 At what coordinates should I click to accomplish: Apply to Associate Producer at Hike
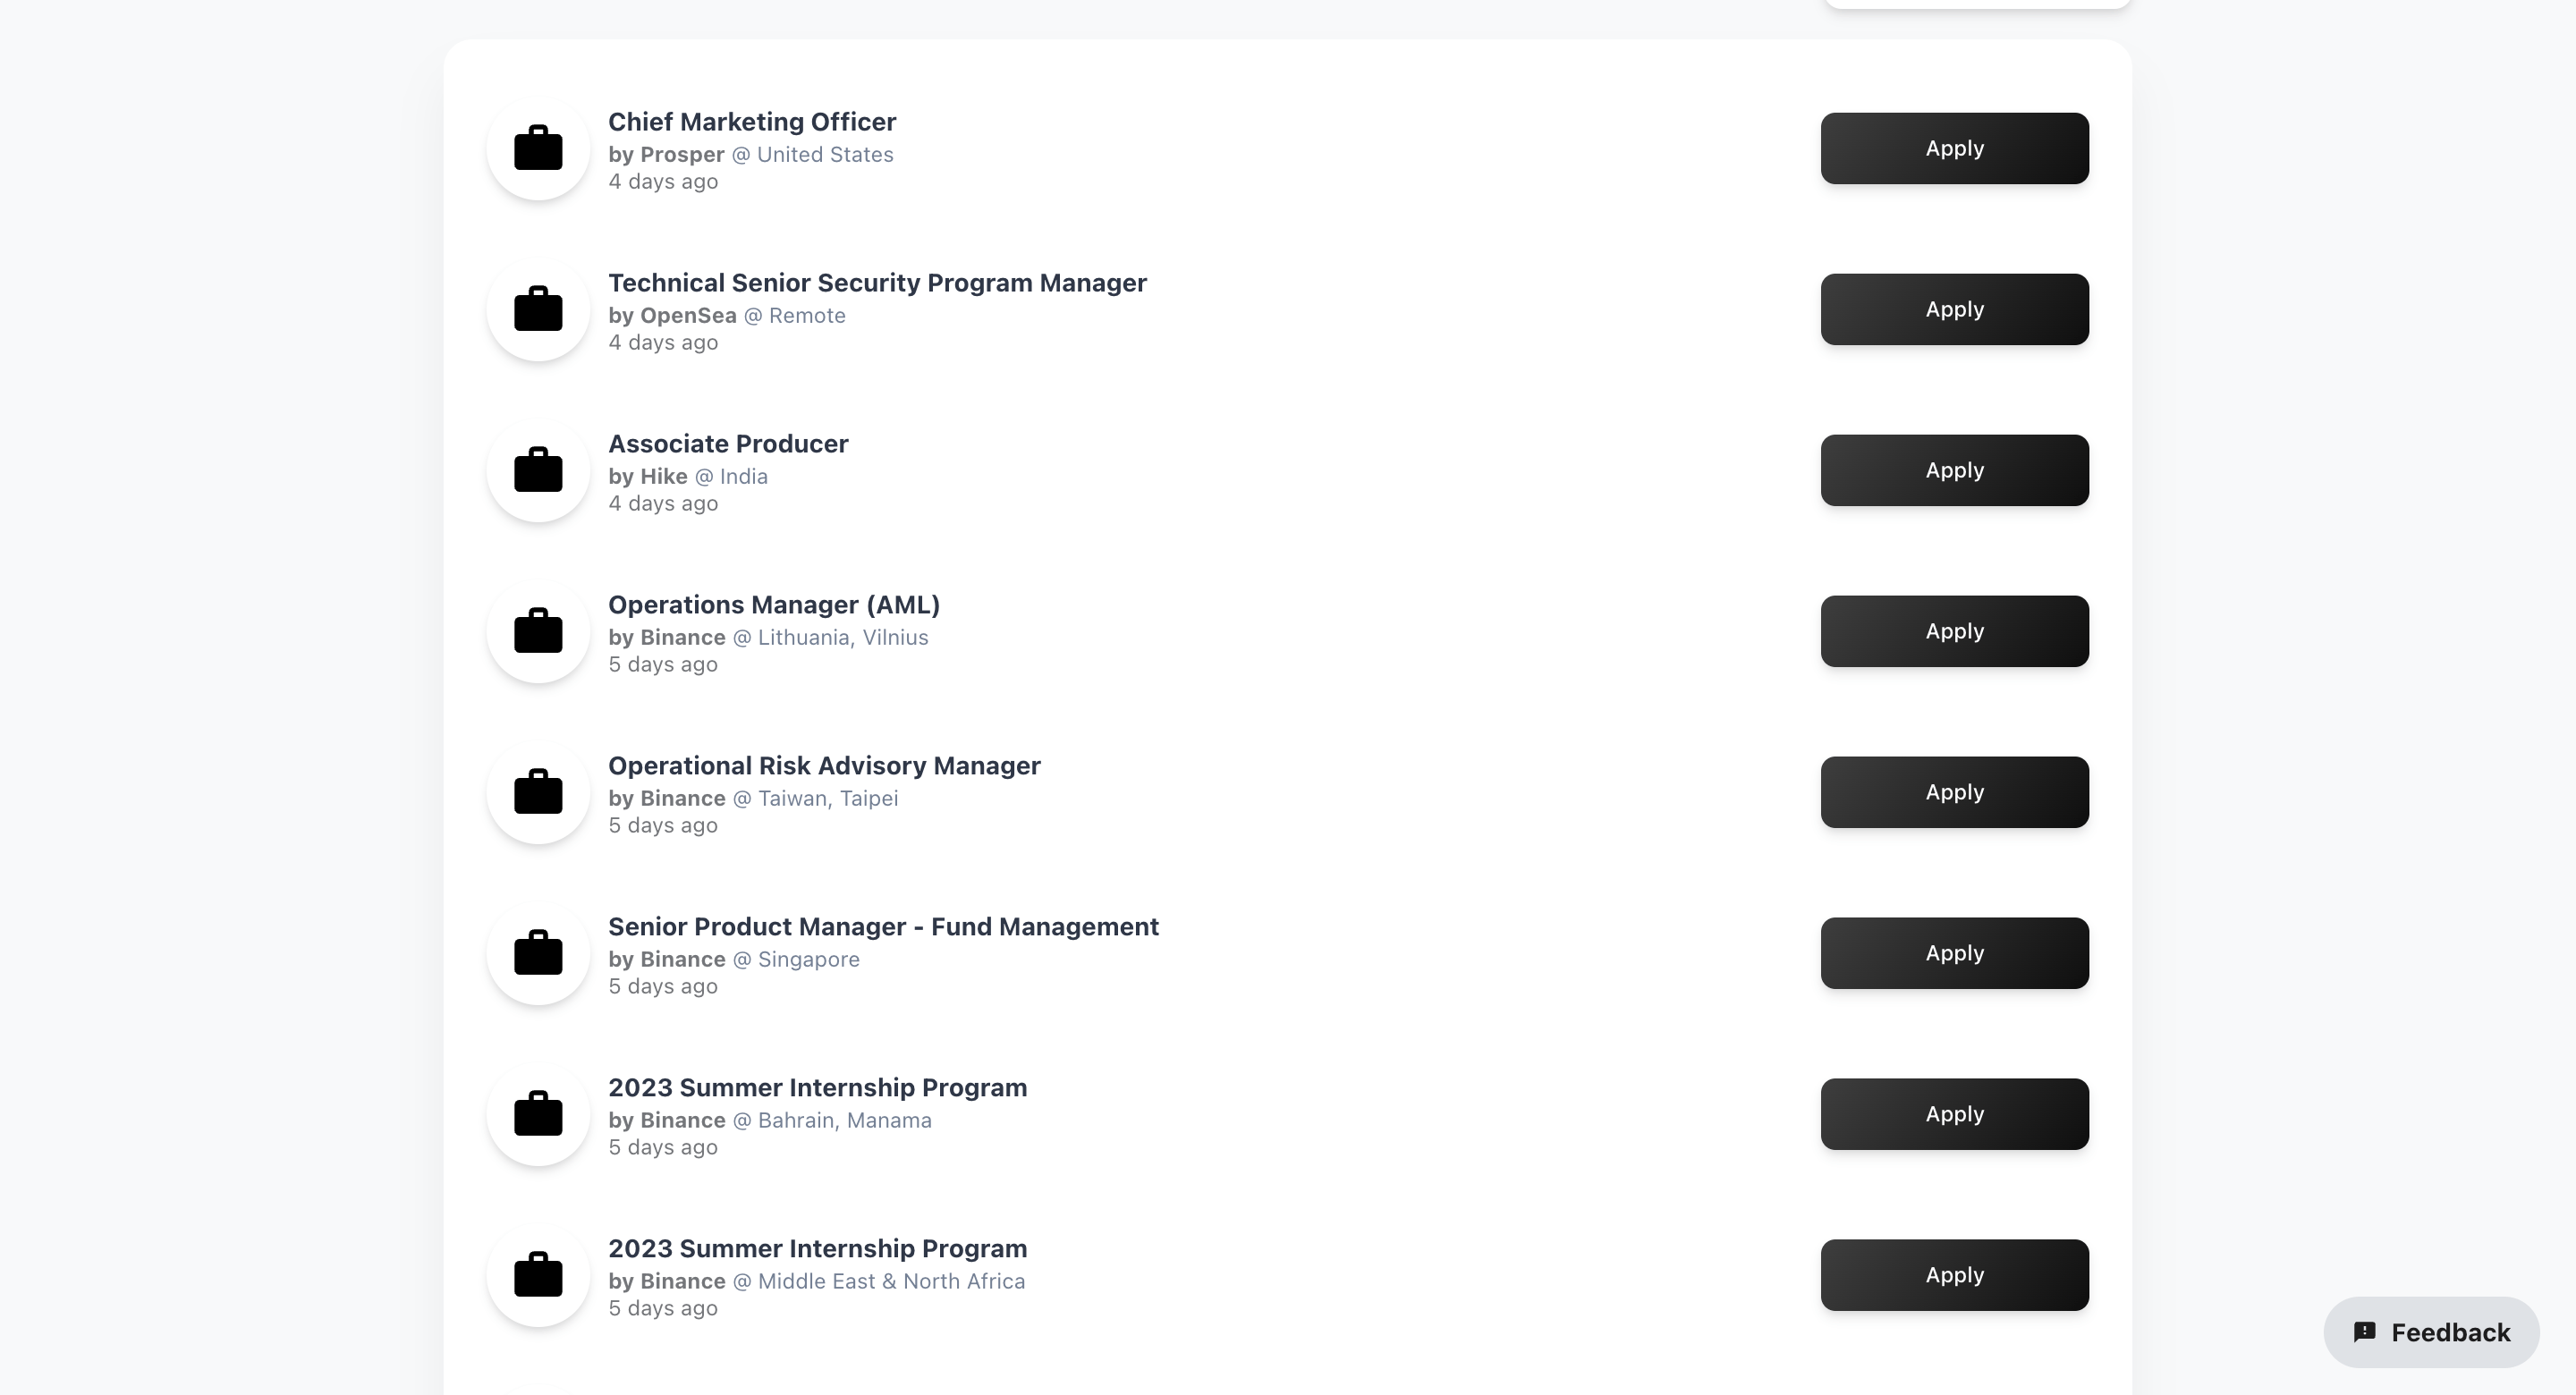click(x=1954, y=471)
